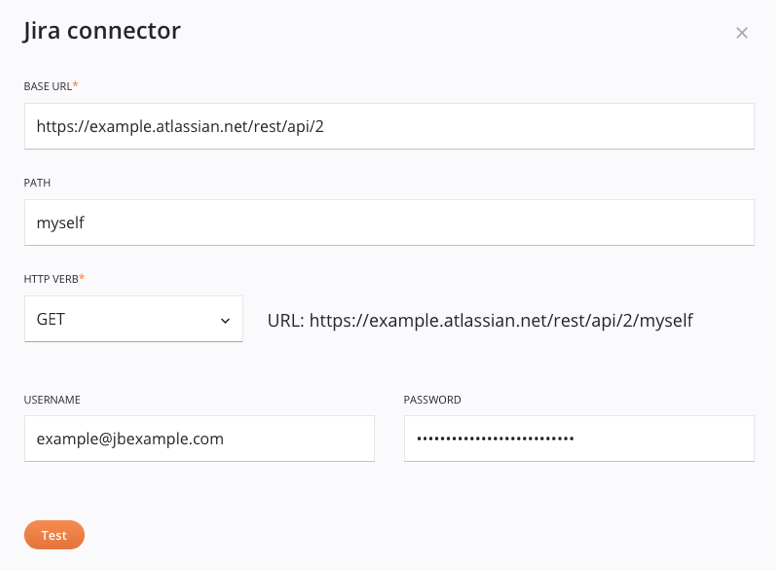
Task: Click the Jira connector dialog title
Action: 102,31
